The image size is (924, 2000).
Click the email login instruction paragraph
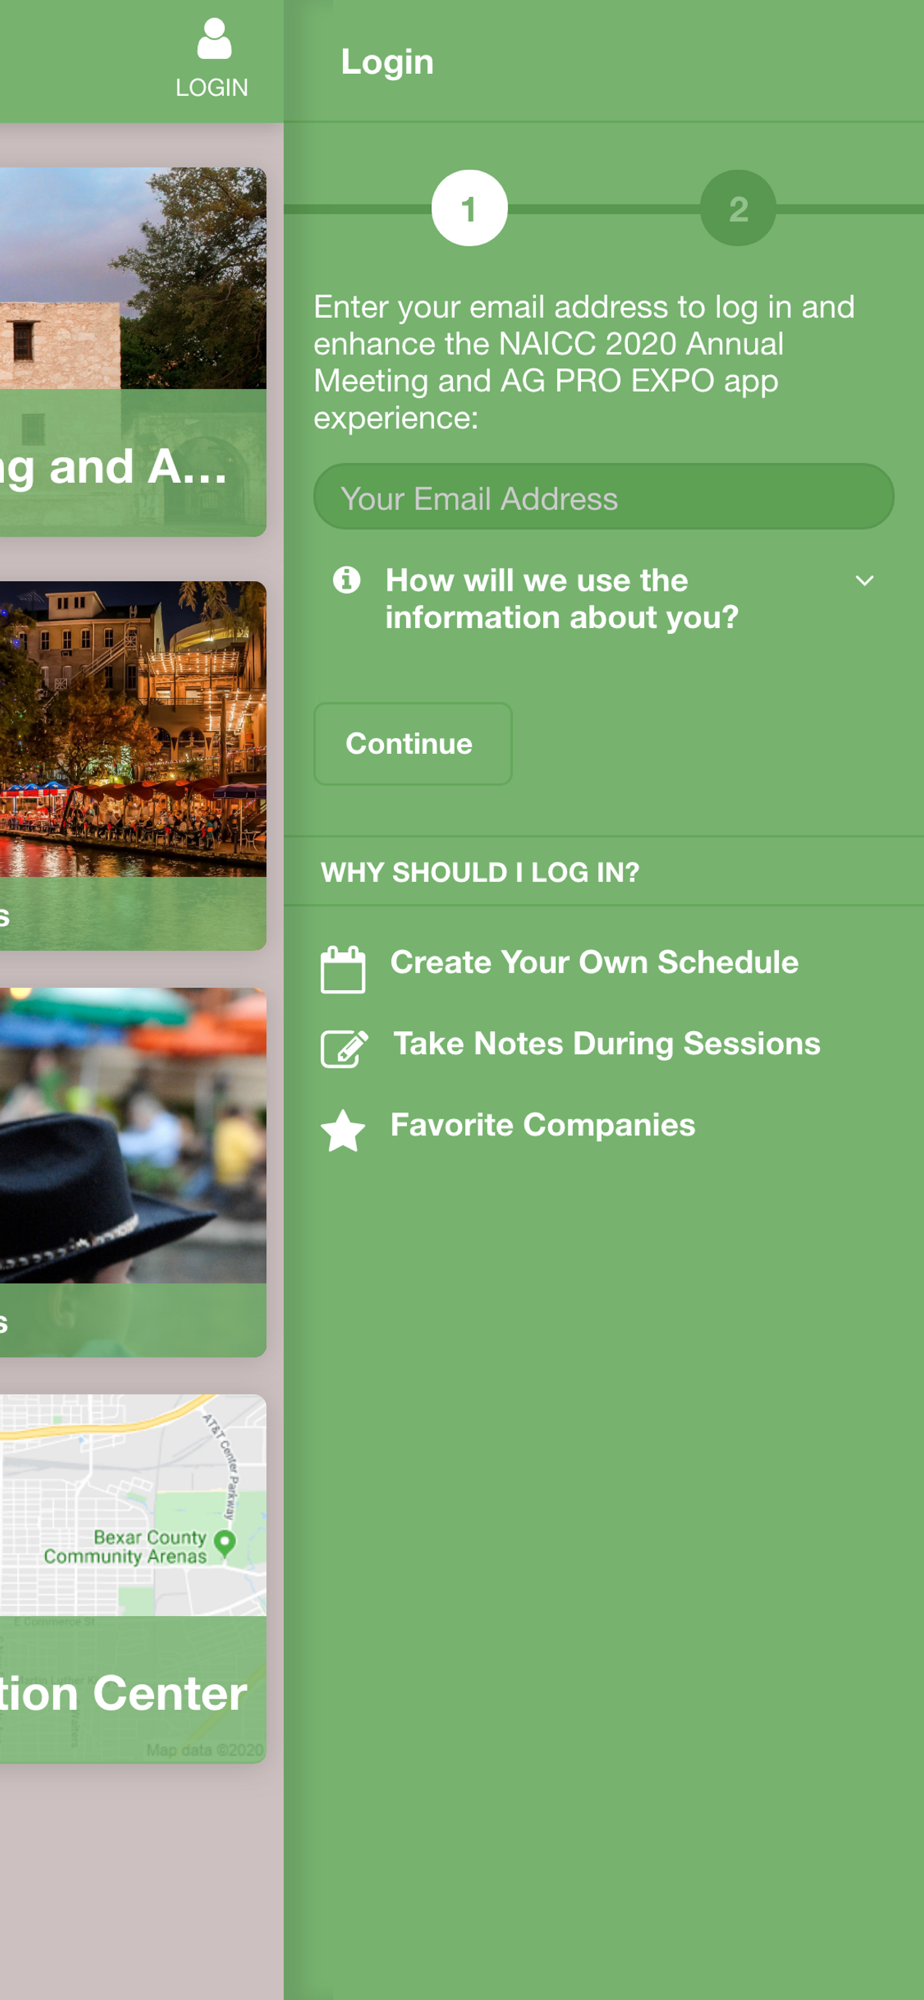tap(585, 362)
